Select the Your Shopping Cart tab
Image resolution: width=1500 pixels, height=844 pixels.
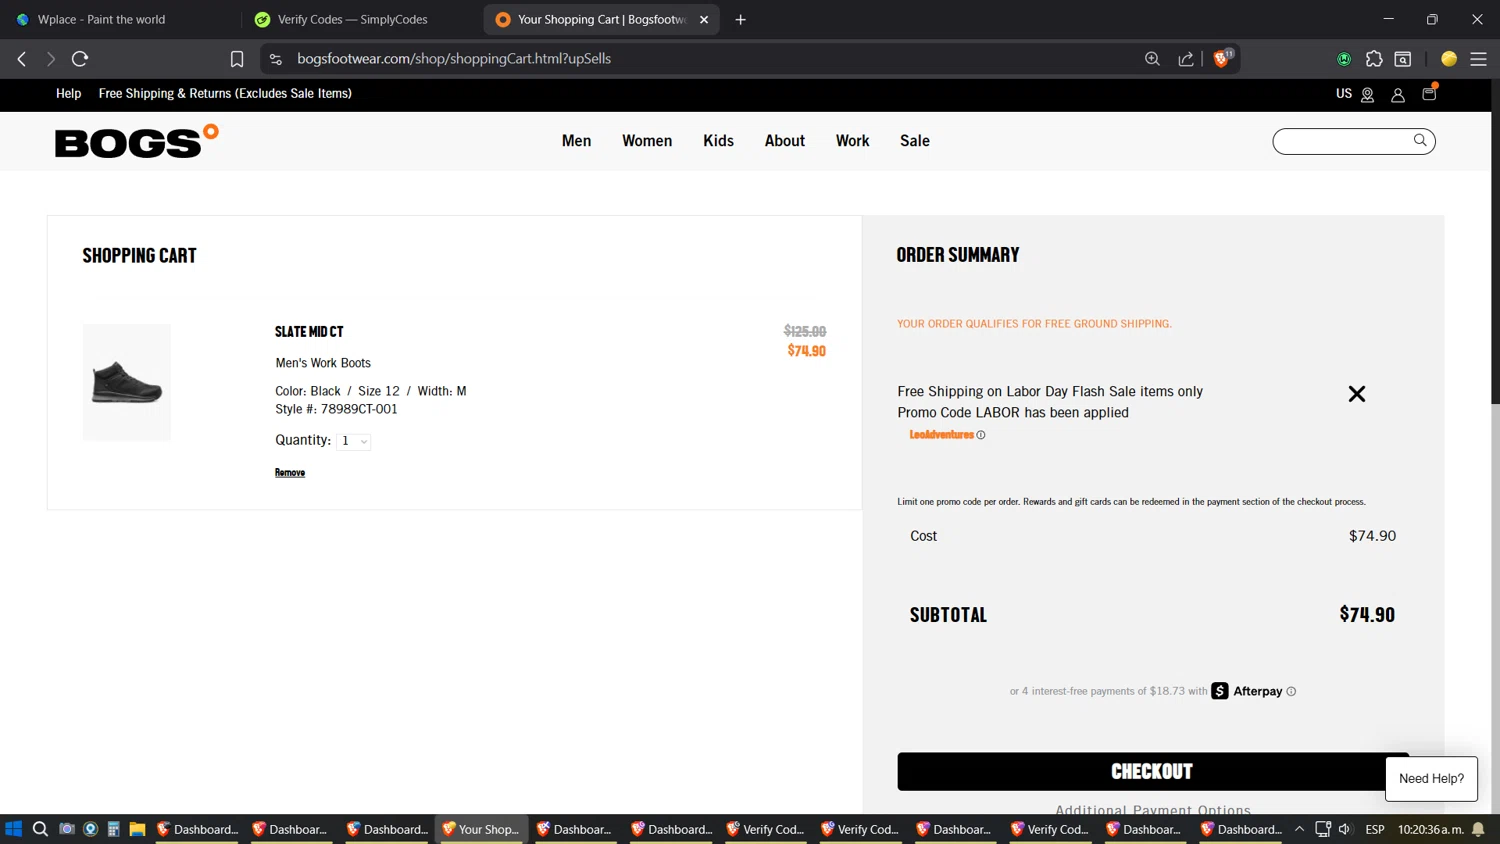(x=600, y=19)
